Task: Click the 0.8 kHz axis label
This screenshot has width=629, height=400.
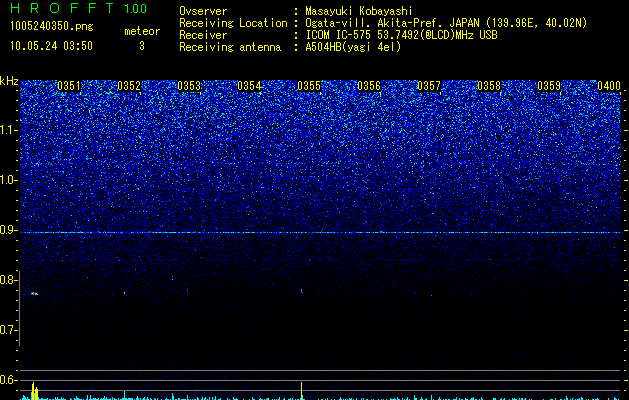Action: (x=8, y=280)
